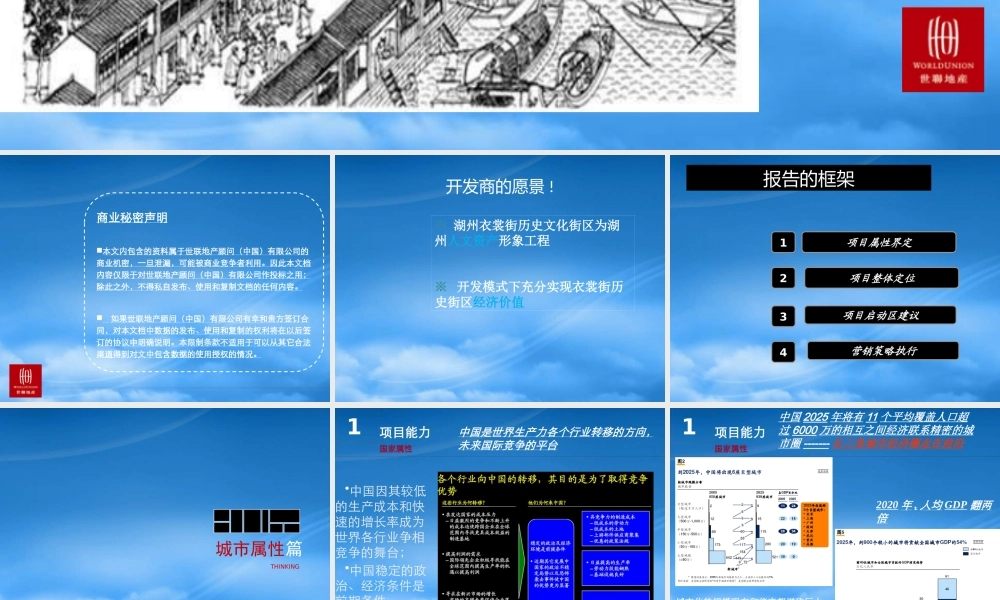This screenshot has width=1000, height=600.
Task: Click the WorldUnion red logo on cover slide
Action: point(943,50)
